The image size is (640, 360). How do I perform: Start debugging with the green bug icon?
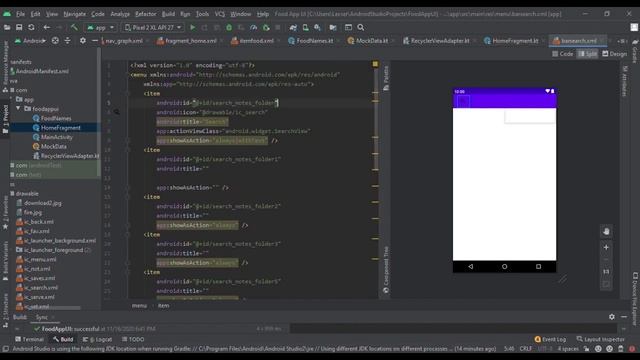point(229,27)
